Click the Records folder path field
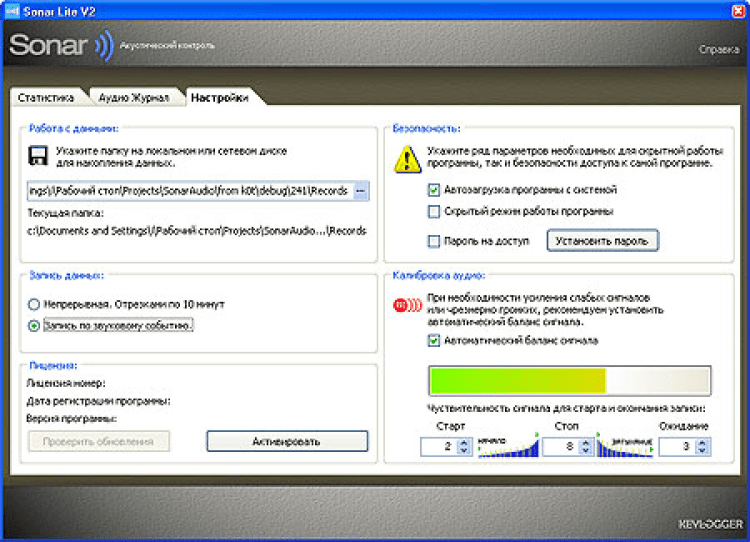This screenshot has height=542, width=750. coord(198,191)
